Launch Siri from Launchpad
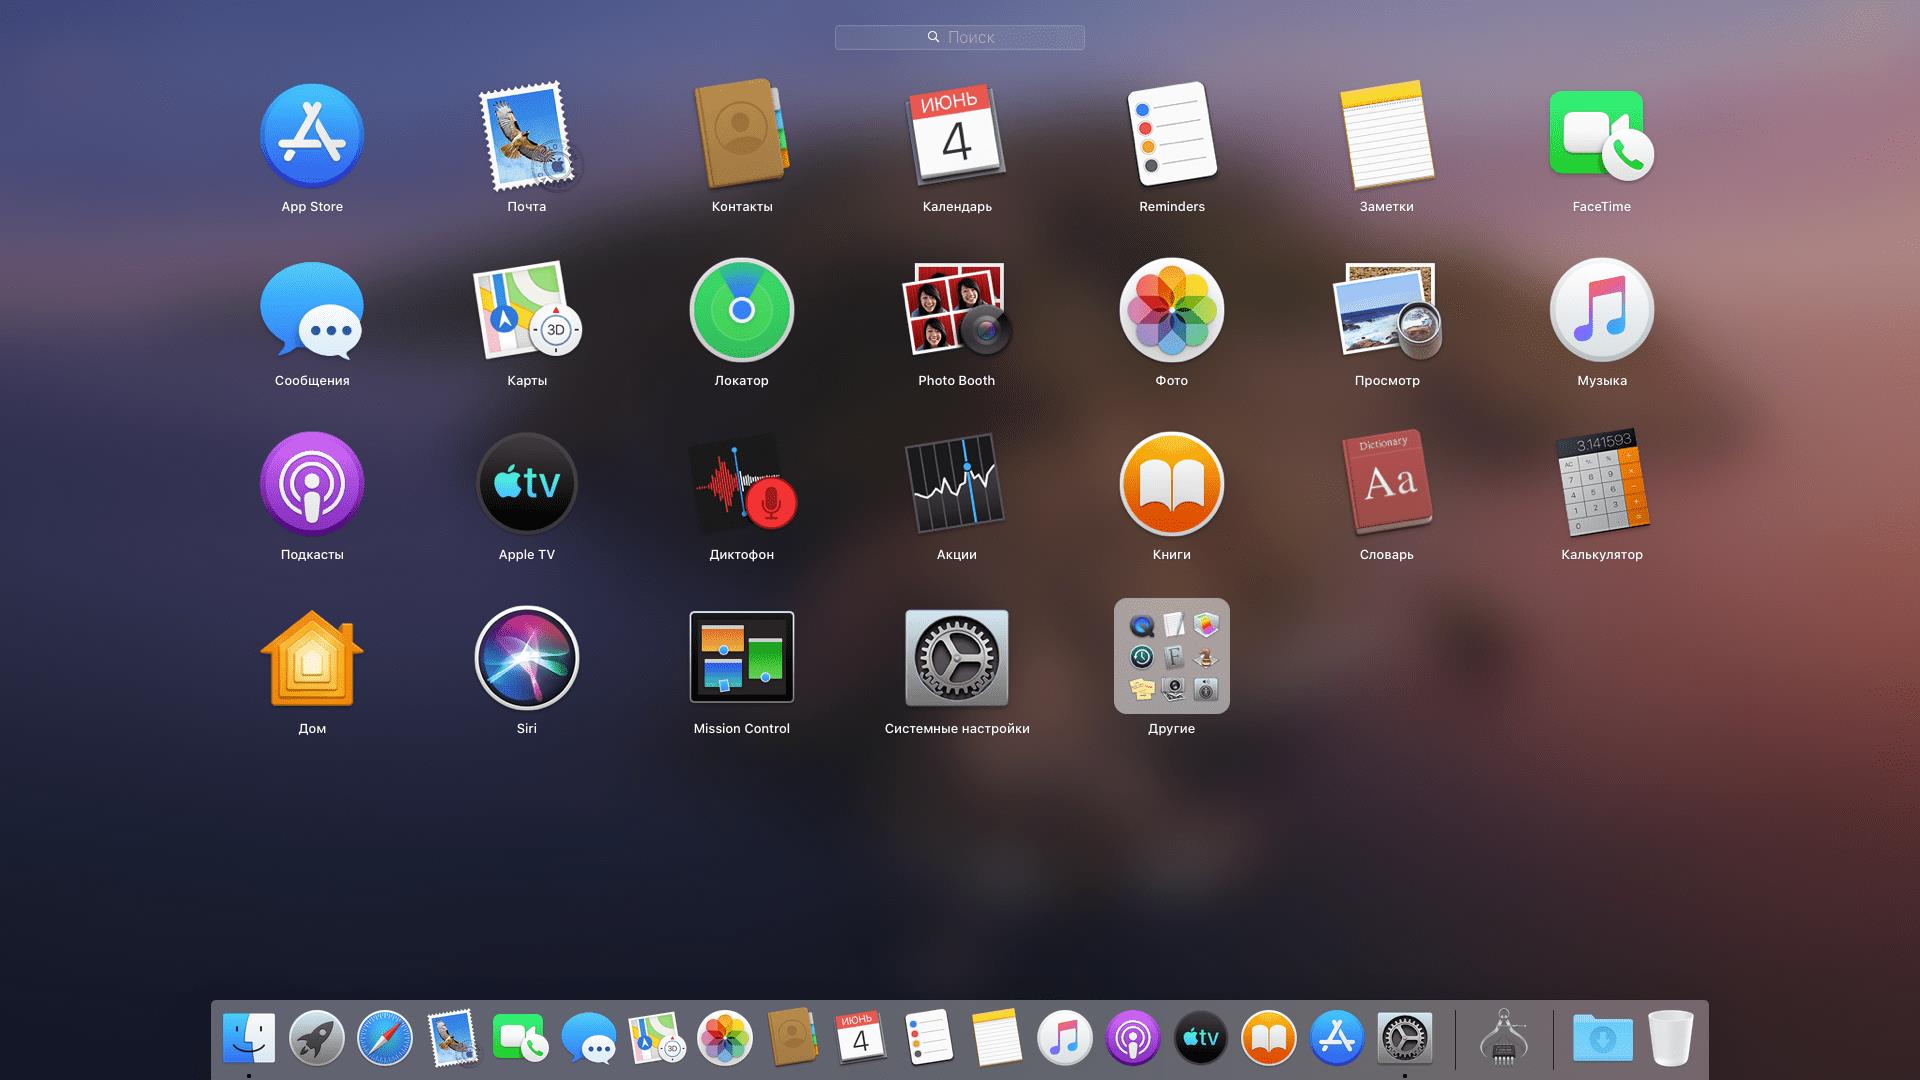The height and width of the screenshot is (1080, 1920). click(x=525, y=657)
